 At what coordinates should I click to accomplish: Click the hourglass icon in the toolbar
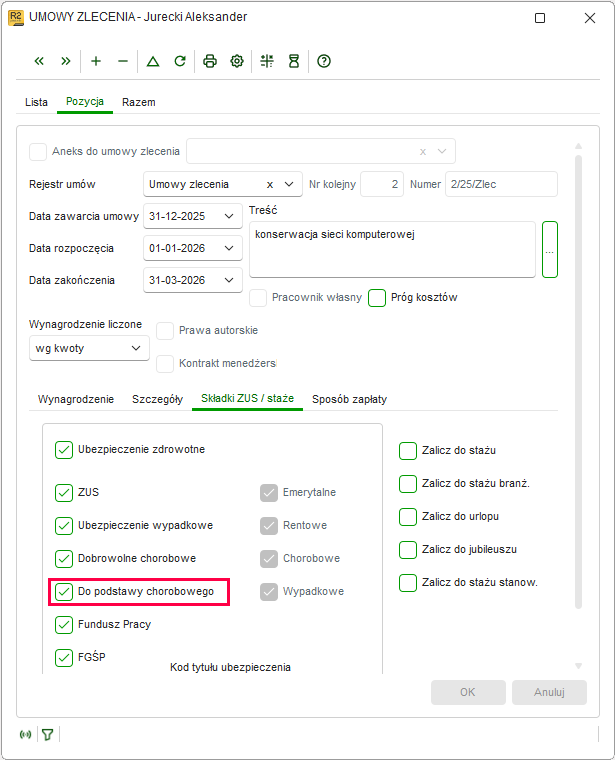[294, 61]
